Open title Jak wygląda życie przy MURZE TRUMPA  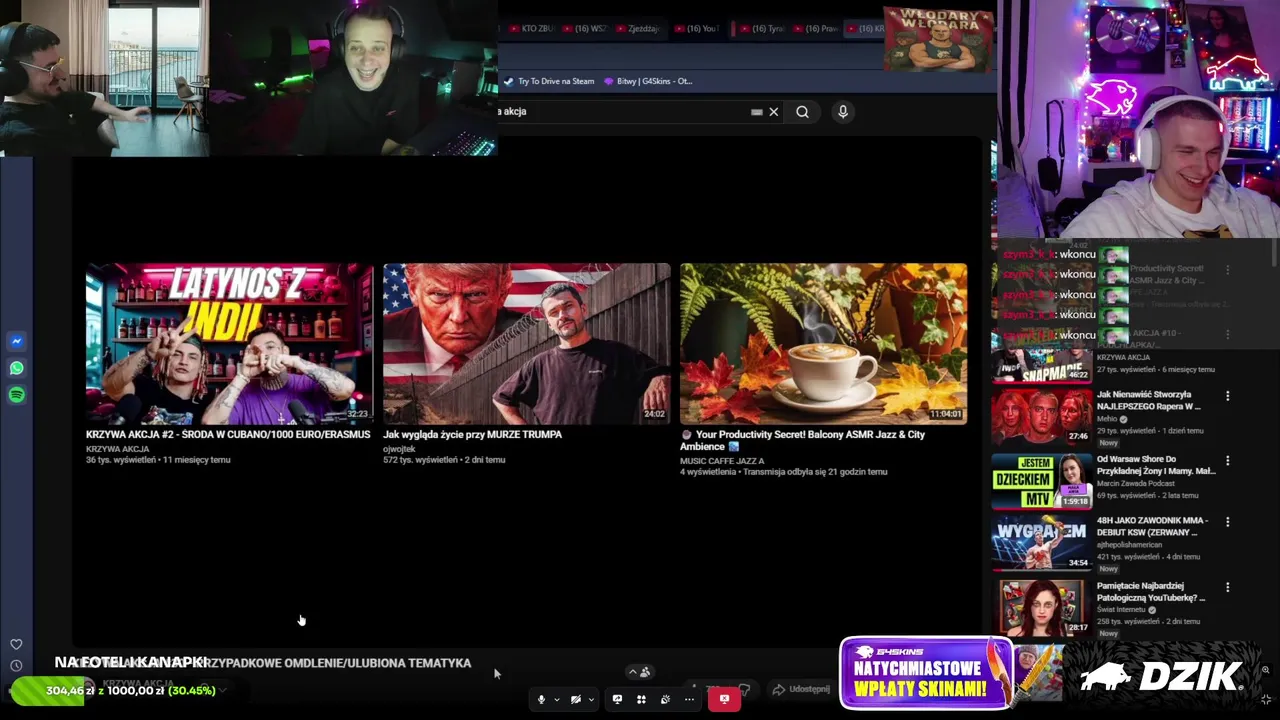(x=472, y=435)
